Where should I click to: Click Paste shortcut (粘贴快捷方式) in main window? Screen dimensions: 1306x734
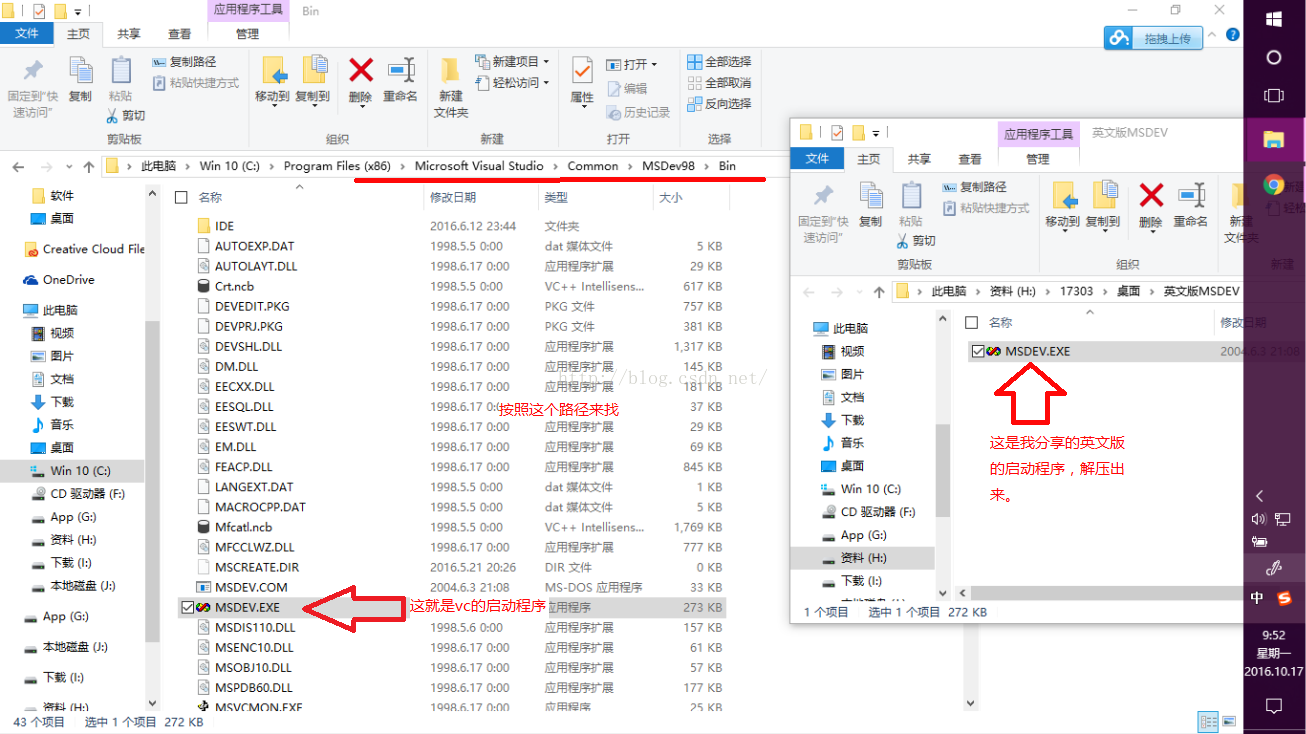click(196, 83)
